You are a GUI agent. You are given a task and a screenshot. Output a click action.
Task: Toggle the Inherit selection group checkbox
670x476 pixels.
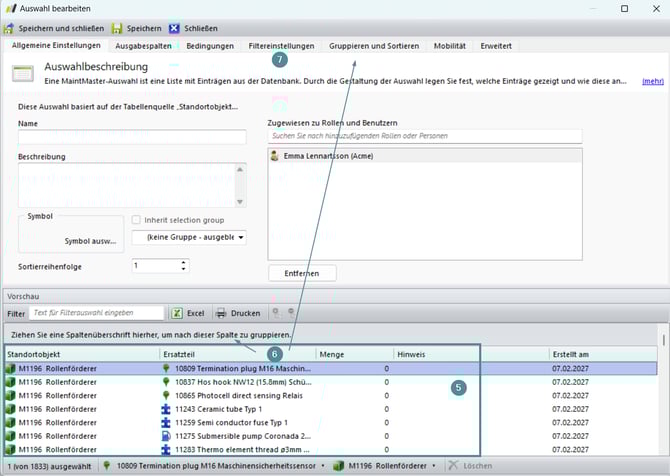click(136, 220)
